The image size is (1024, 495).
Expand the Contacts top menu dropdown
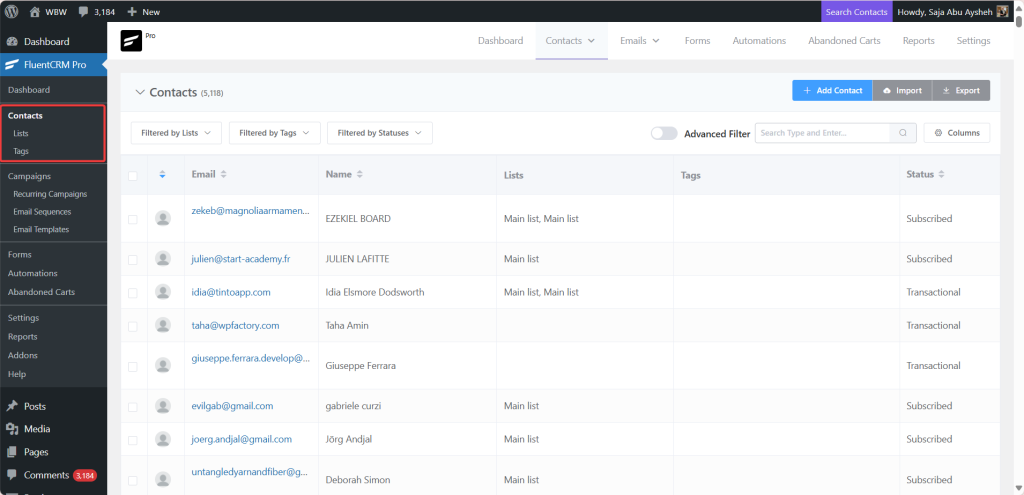point(571,40)
